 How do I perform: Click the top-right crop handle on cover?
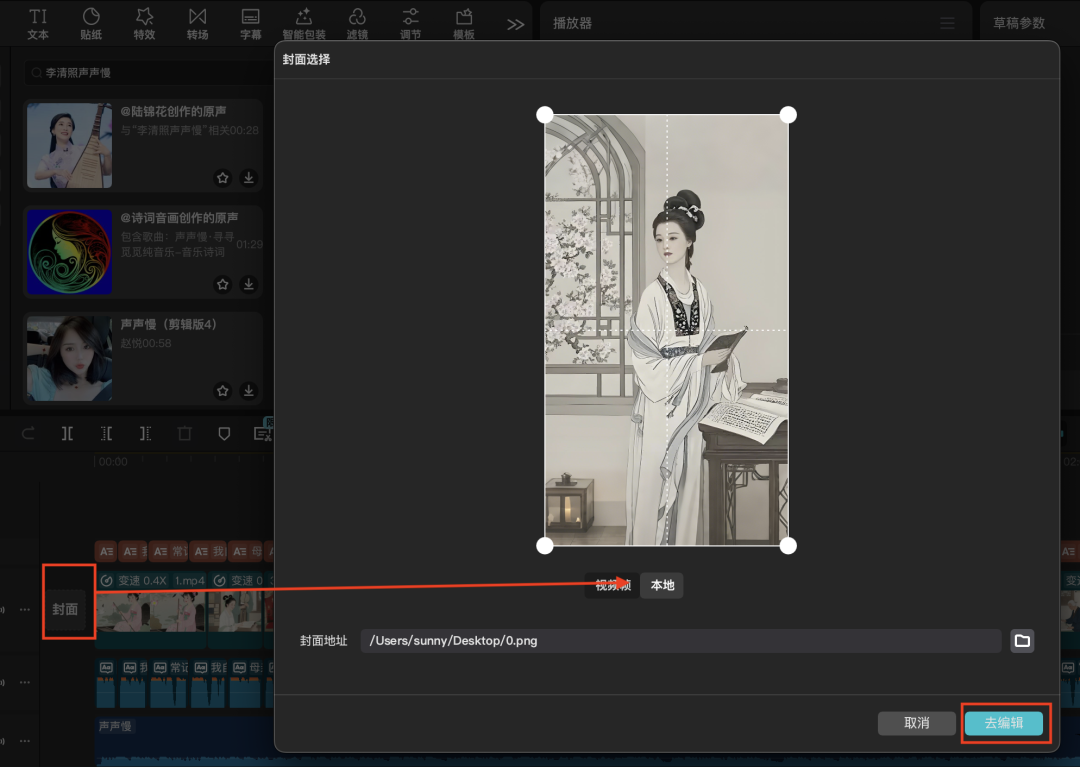pos(788,115)
